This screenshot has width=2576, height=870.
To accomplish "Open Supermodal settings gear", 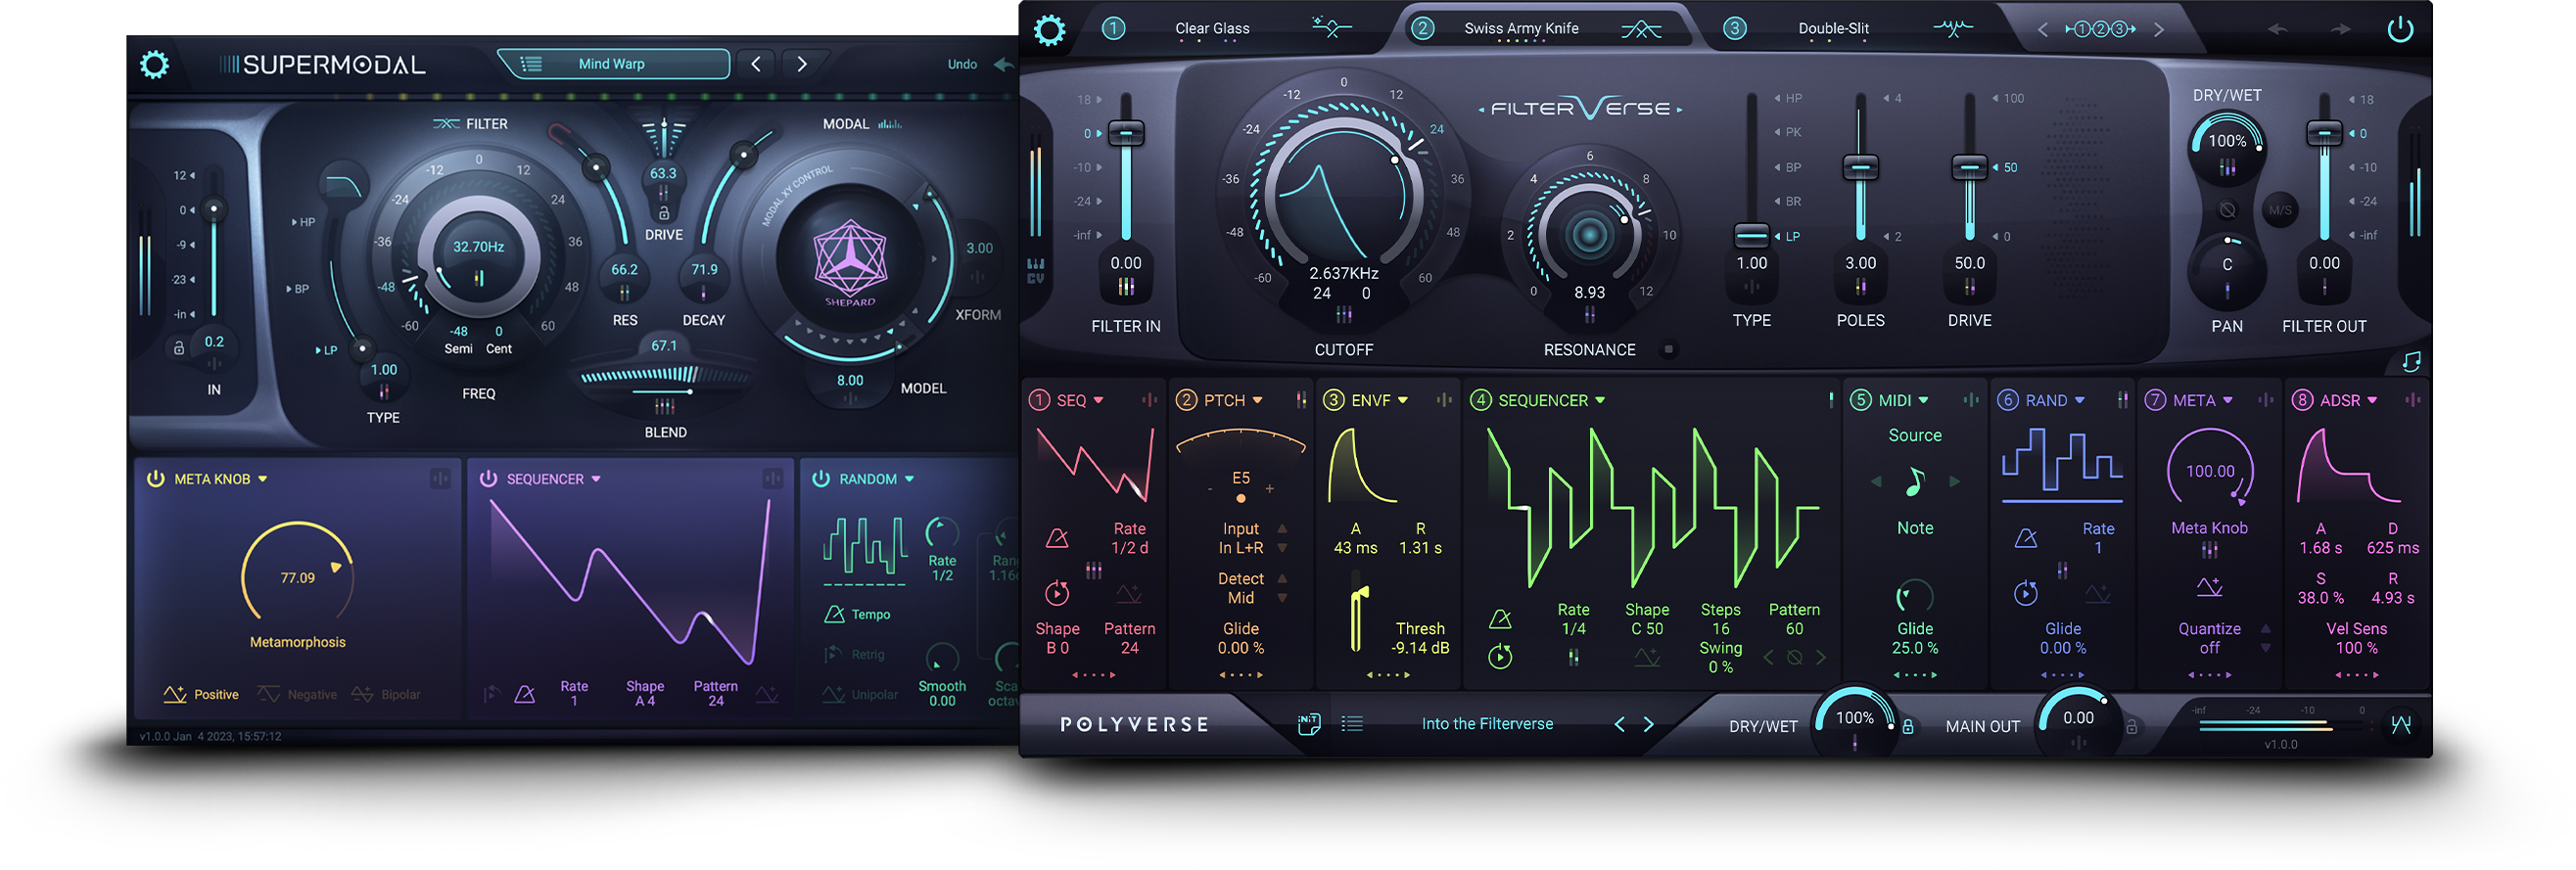I will point(154,66).
